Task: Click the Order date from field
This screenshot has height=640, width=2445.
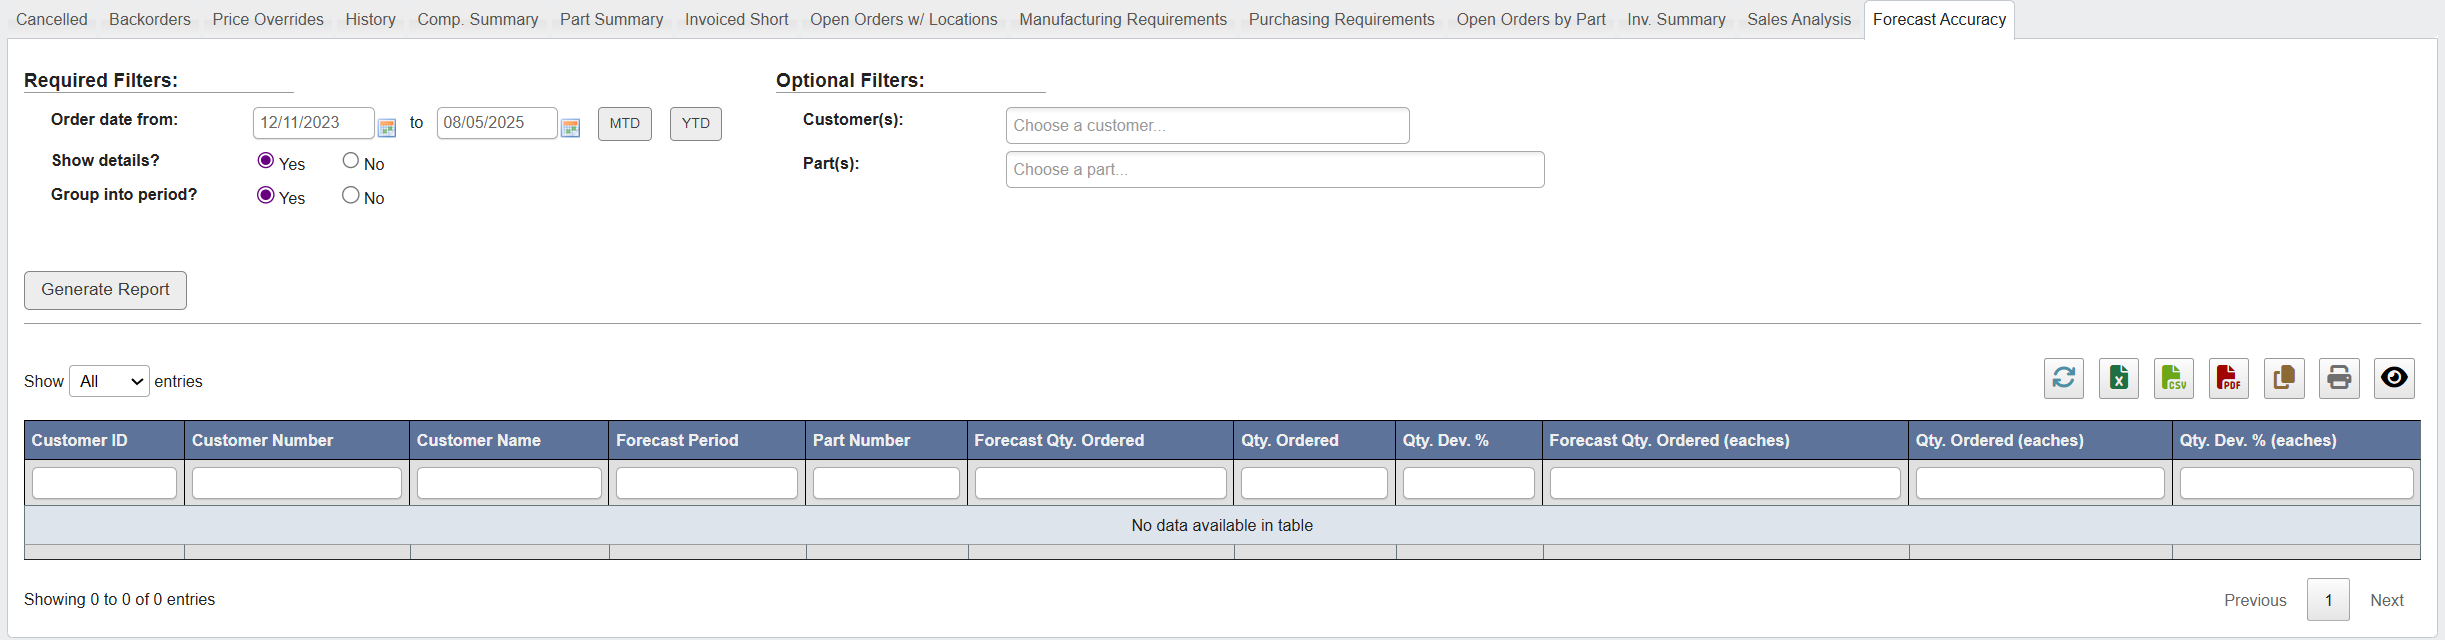Action: [314, 123]
